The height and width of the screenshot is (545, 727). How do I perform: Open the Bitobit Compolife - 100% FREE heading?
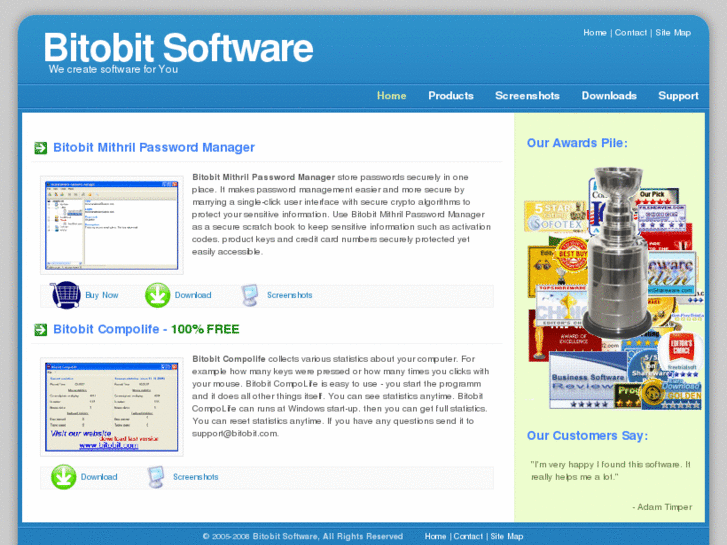click(x=146, y=329)
